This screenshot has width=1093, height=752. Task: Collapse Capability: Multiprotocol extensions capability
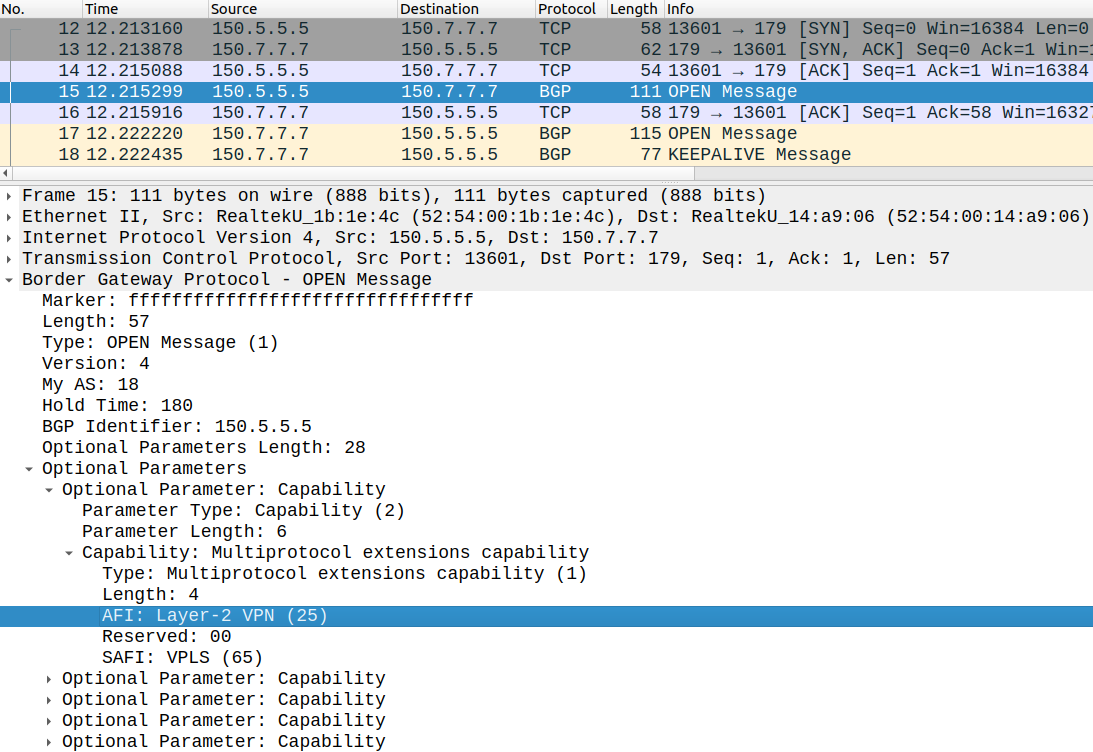coord(69,553)
